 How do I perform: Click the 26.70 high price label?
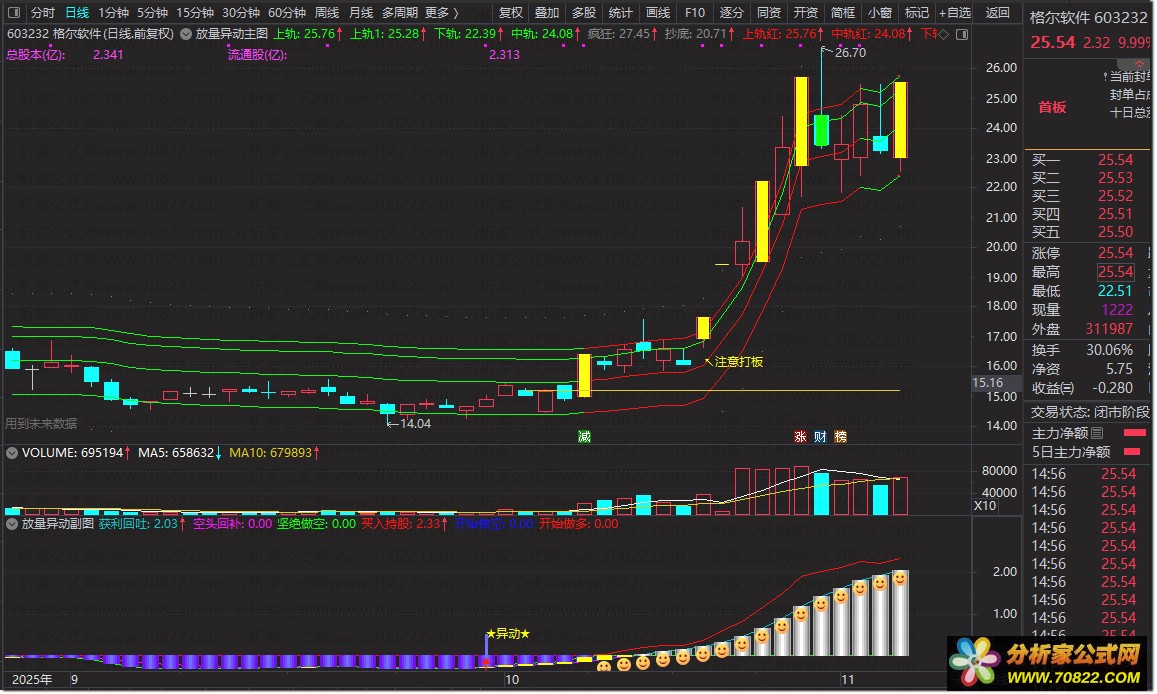pyautogui.click(x=850, y=52)
